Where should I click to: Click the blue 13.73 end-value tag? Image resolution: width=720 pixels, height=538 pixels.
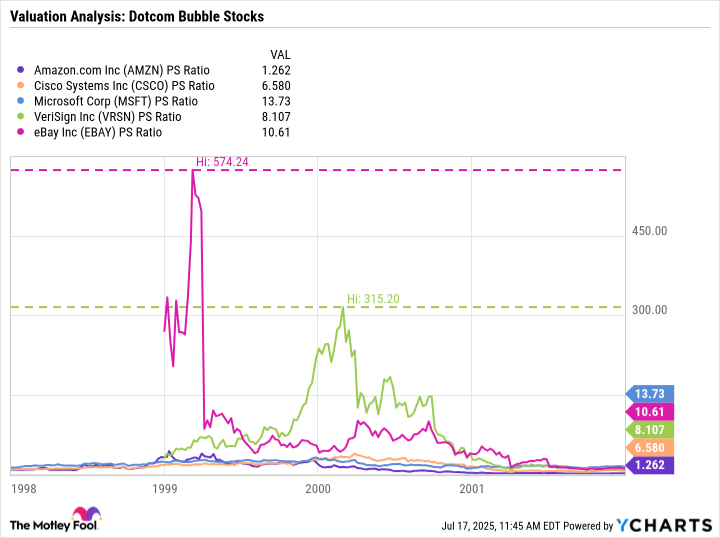coord(650,394)
